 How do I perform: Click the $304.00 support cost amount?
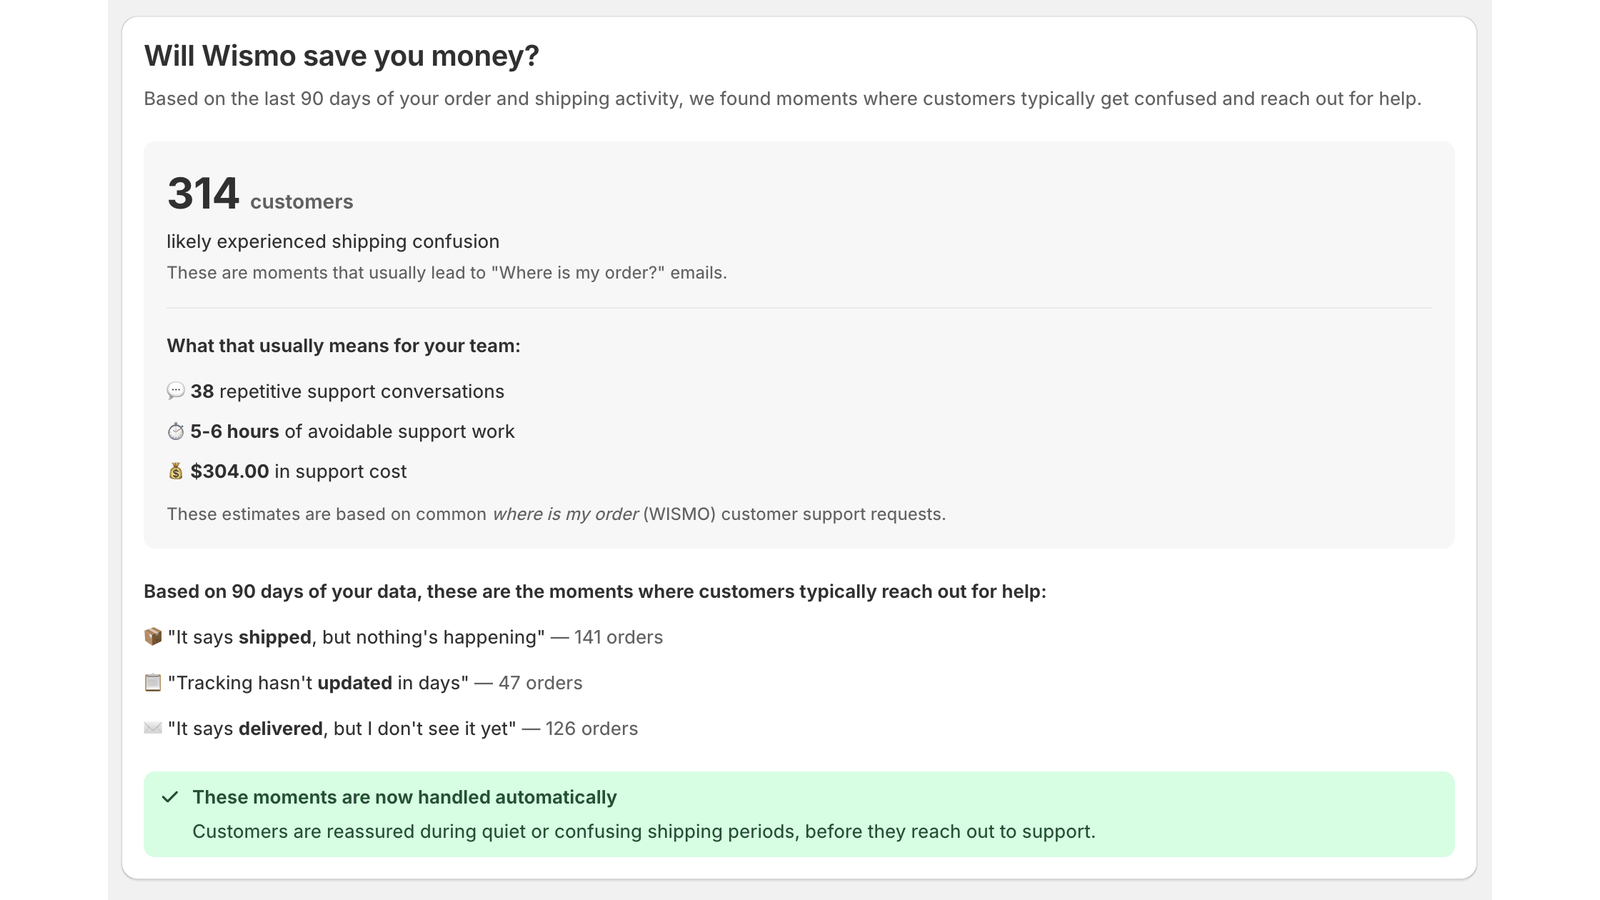click(229, 471)
